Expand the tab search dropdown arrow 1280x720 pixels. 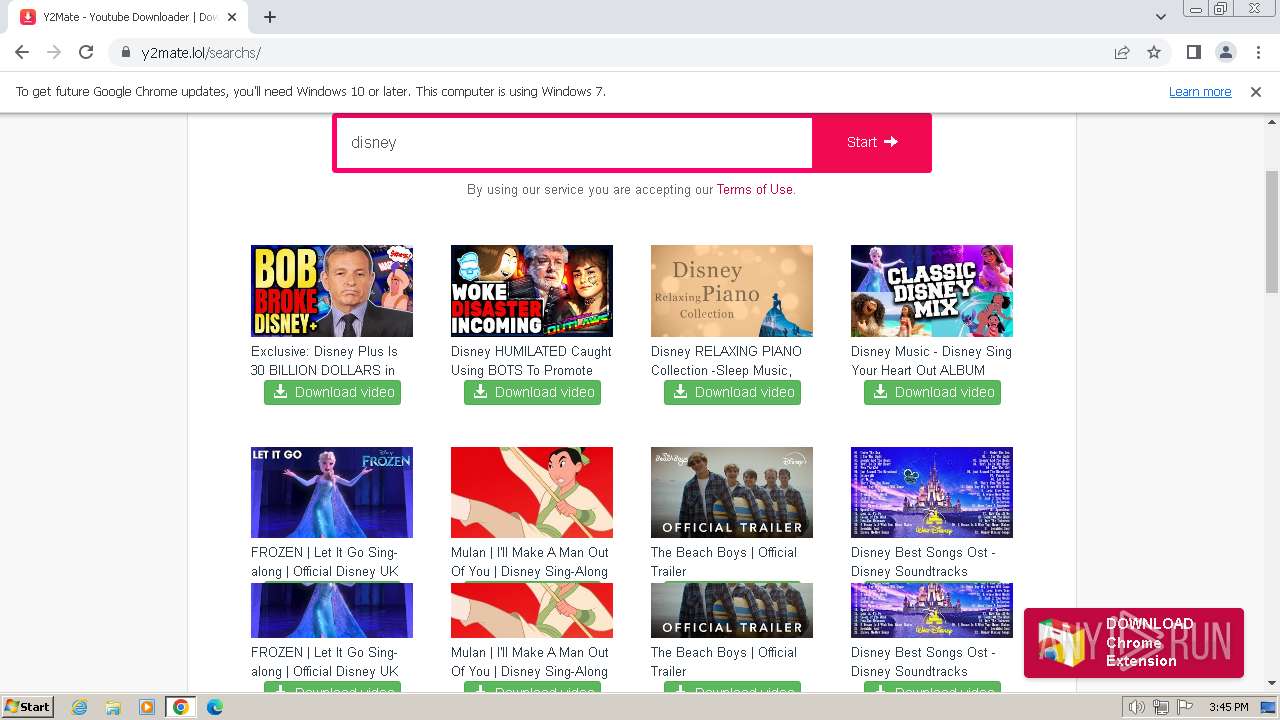coord(1161,17)
